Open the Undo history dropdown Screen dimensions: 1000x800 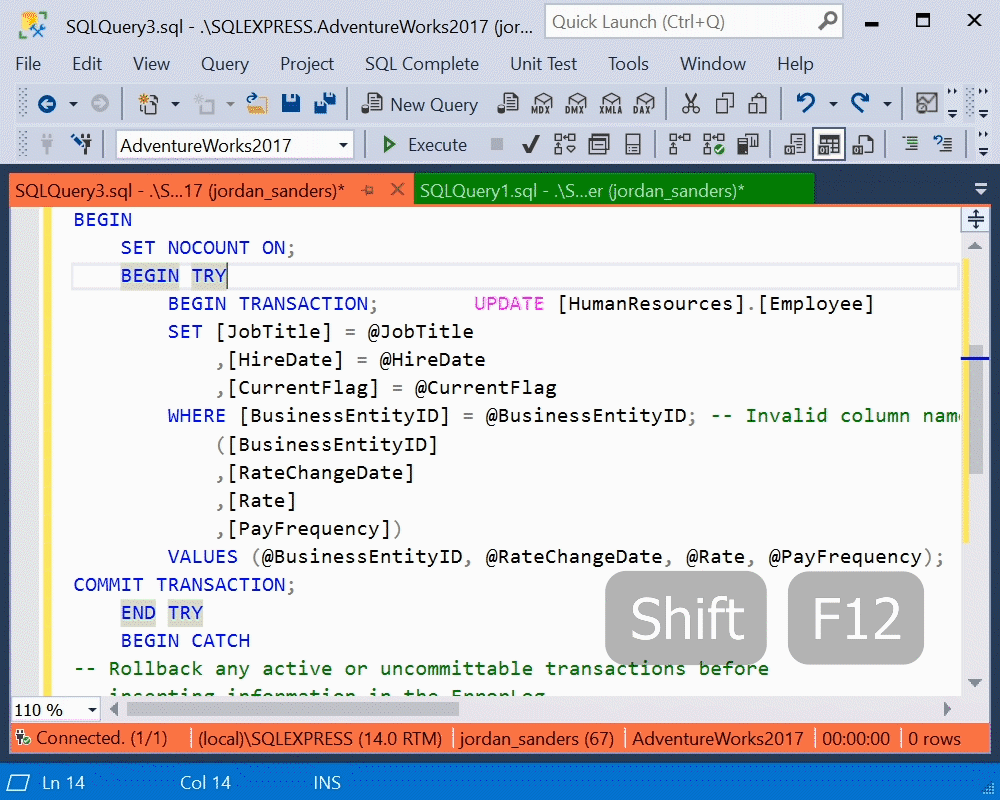[x=833, y=104]
